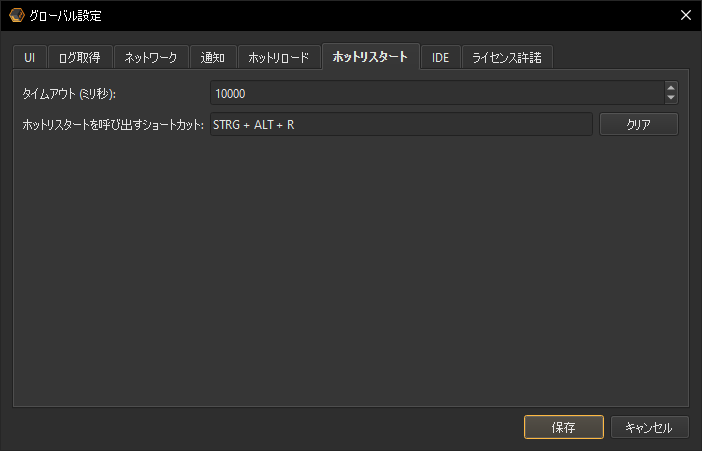702x451 pixels.
Task: Click the キャンセル button
Action: pos(649,427)
